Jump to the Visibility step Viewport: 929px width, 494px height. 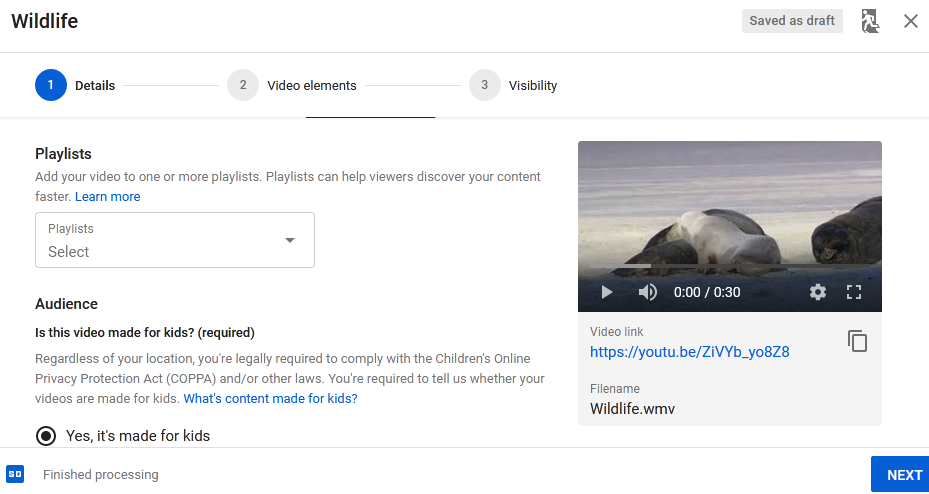coord(484,85)
